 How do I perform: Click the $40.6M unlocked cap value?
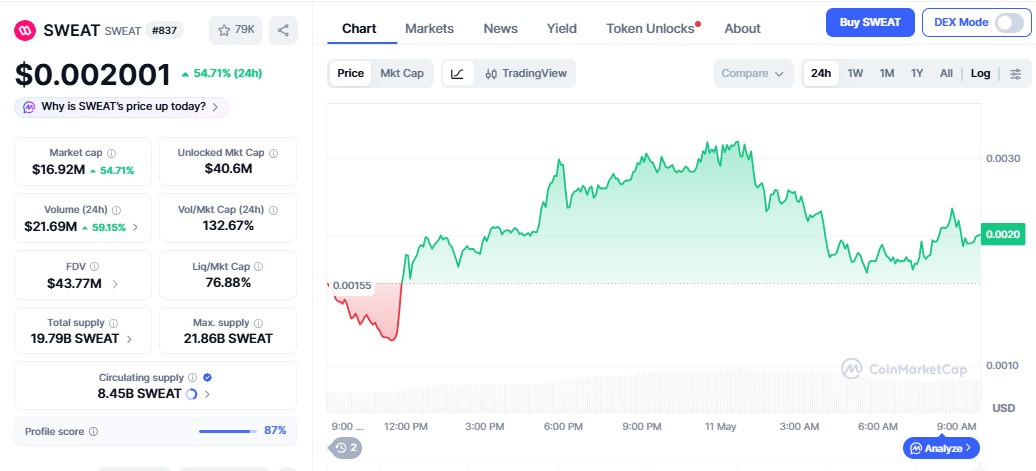[x=228, y=168]
